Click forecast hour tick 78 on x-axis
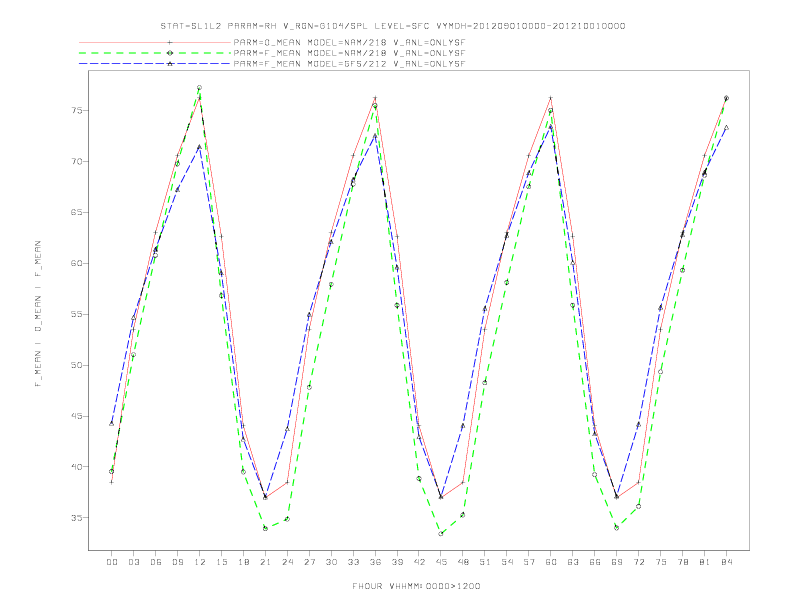 coord(683,562)
